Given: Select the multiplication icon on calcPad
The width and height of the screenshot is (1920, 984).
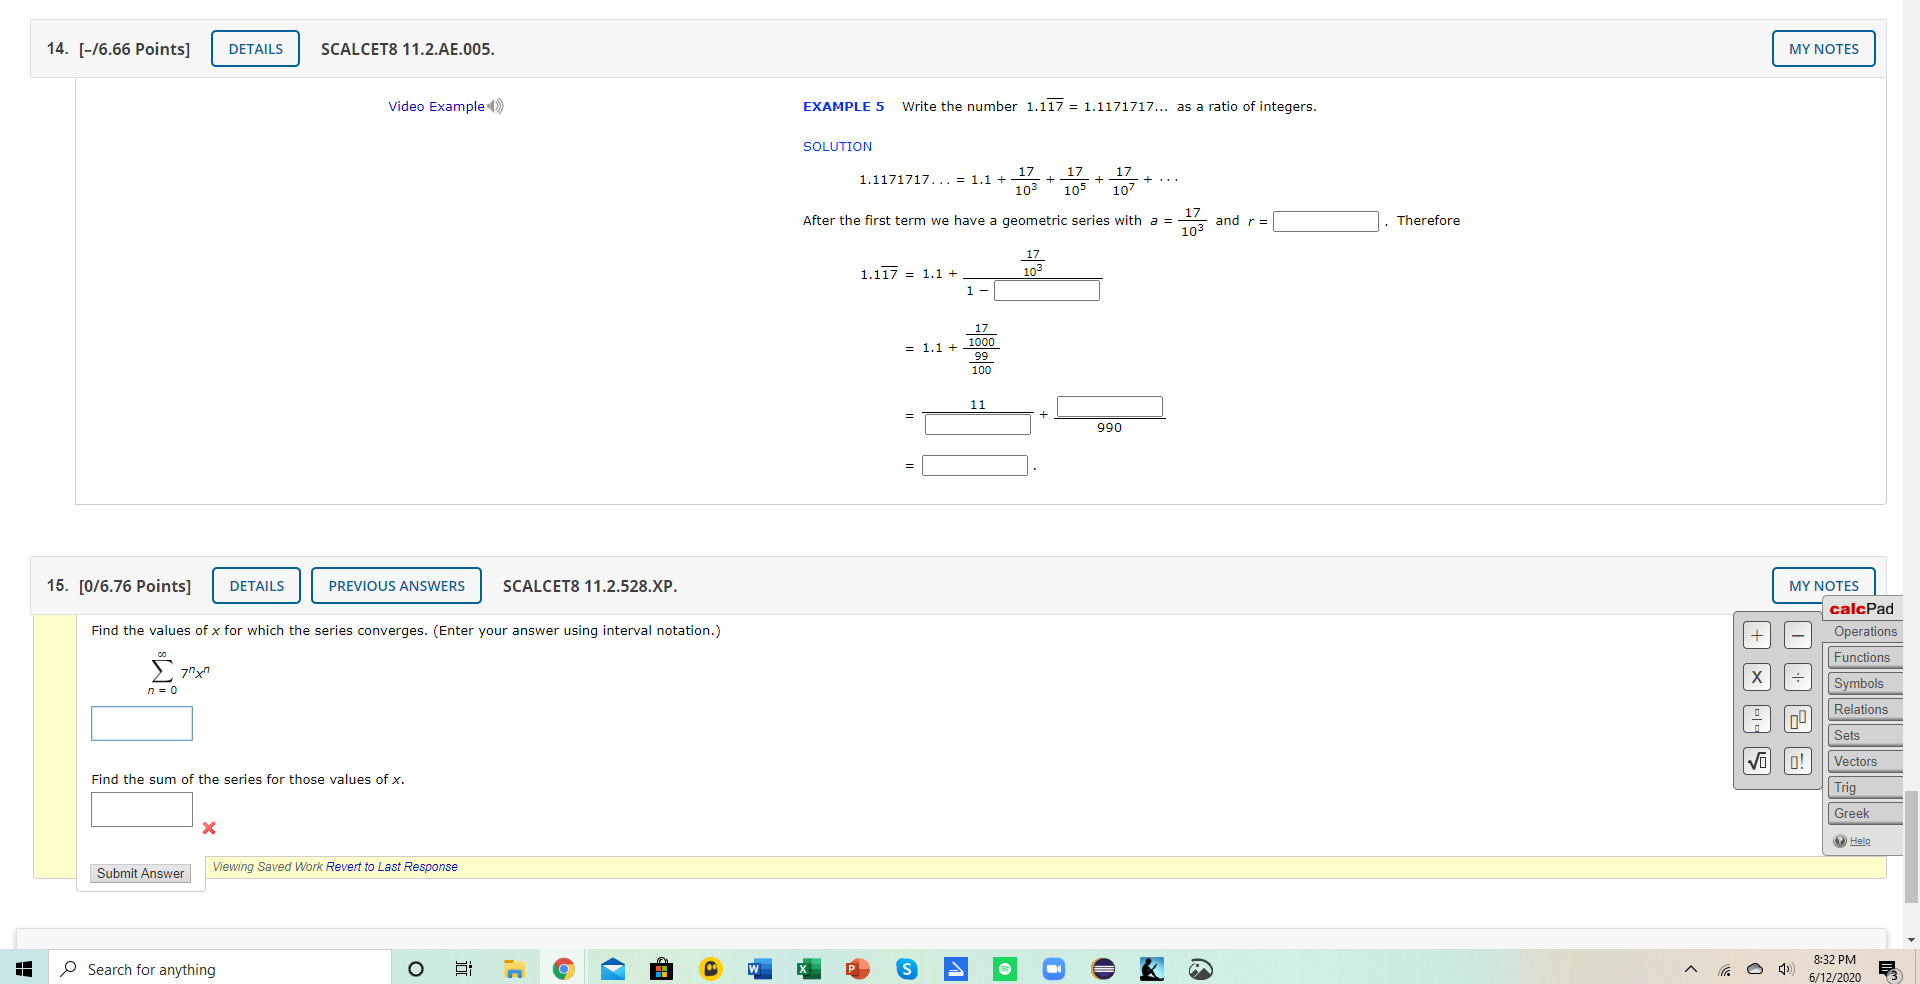Looking at the screenshot, I should click(1757, 677).
